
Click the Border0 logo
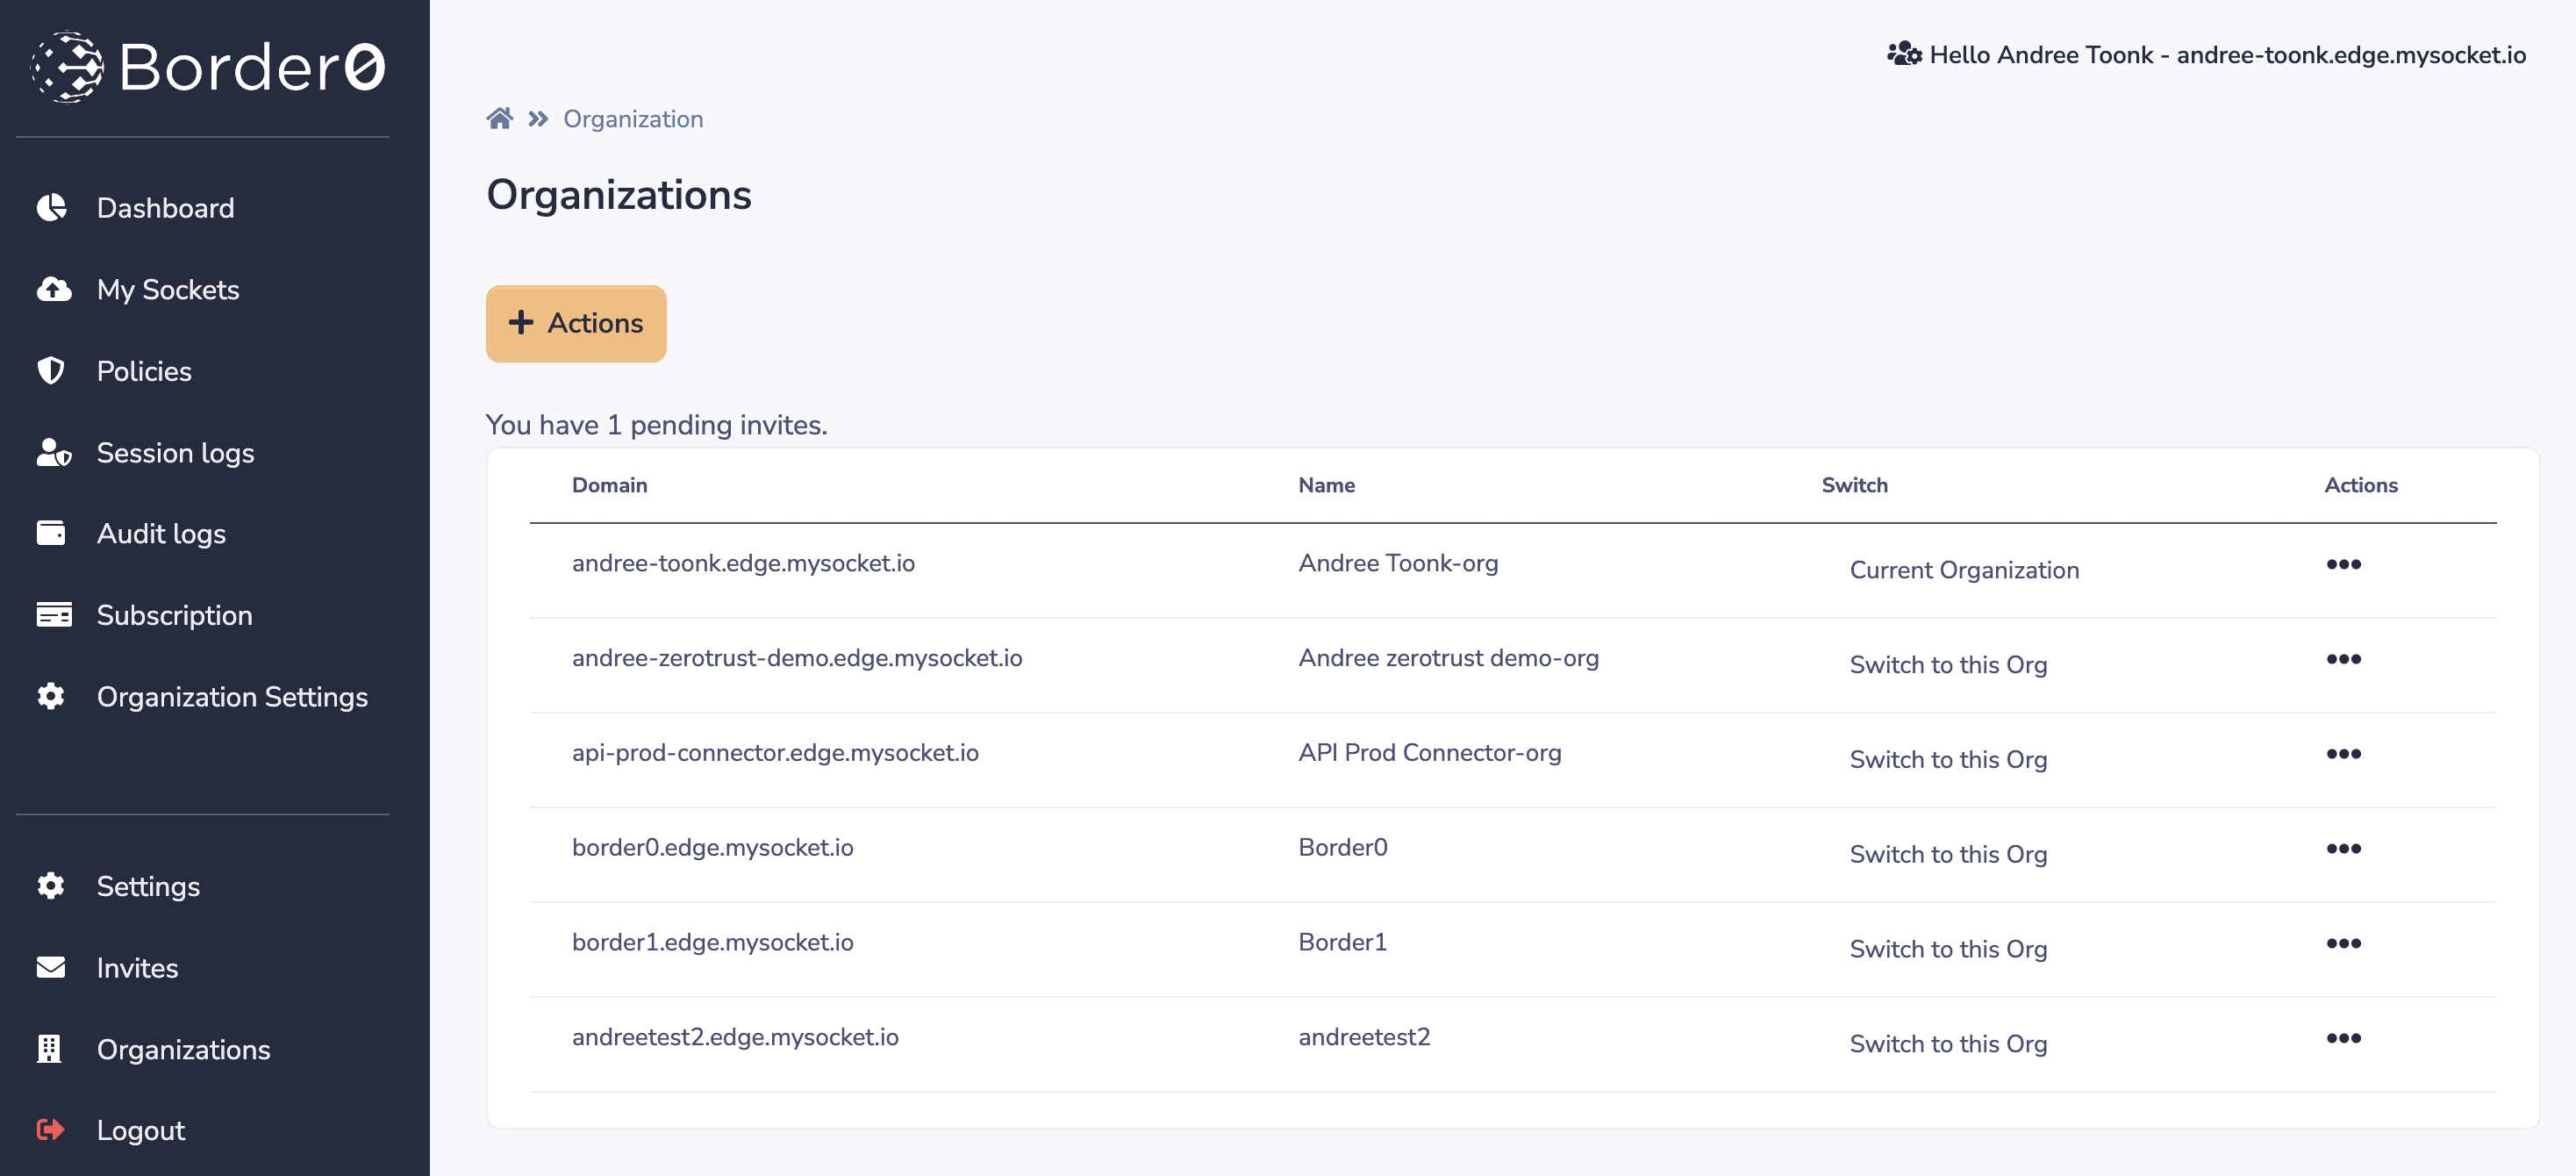coord(208,67)
